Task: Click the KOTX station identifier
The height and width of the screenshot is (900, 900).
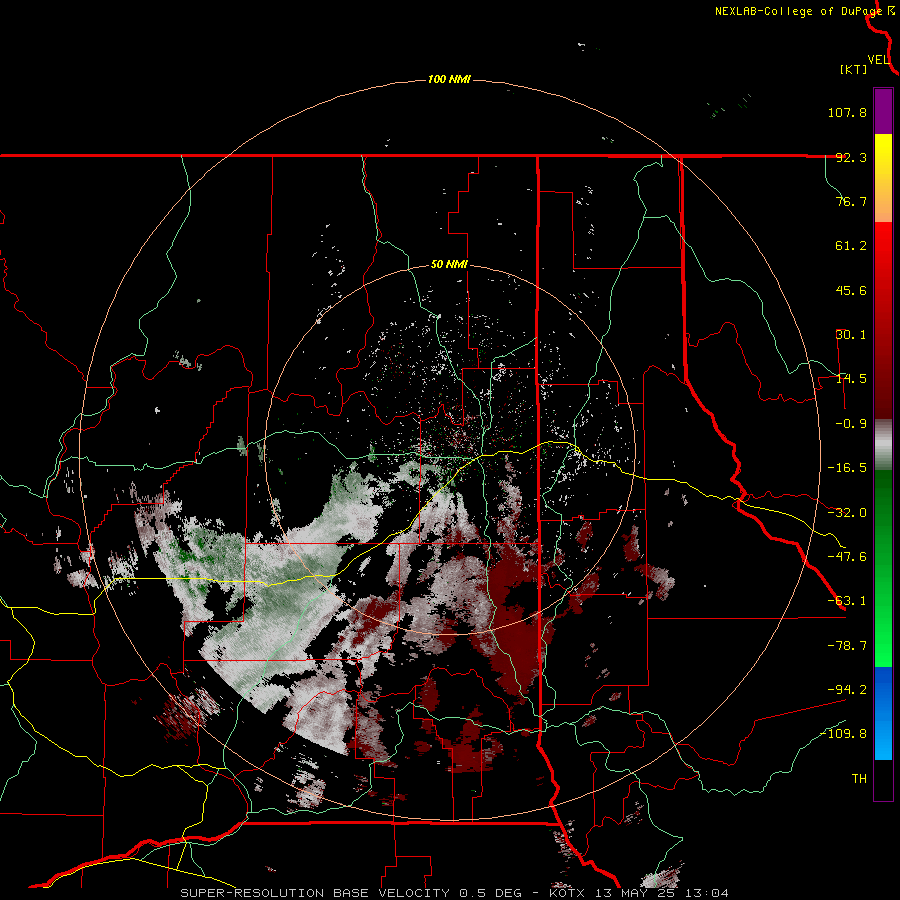Action: (568, 893)
